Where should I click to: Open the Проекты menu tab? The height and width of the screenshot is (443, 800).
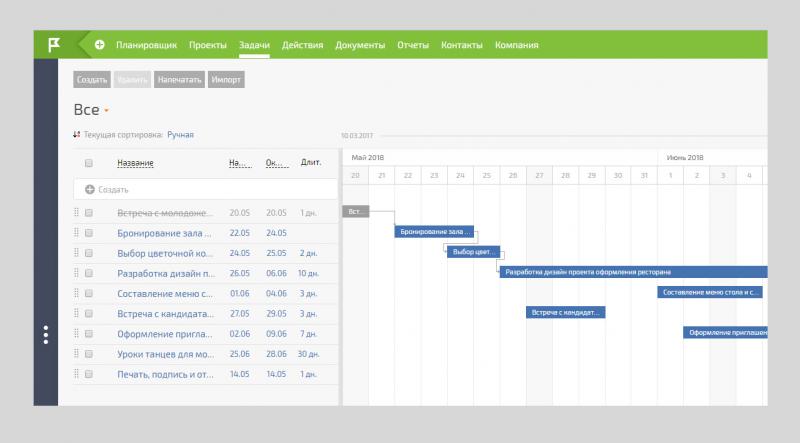point(208,45)
